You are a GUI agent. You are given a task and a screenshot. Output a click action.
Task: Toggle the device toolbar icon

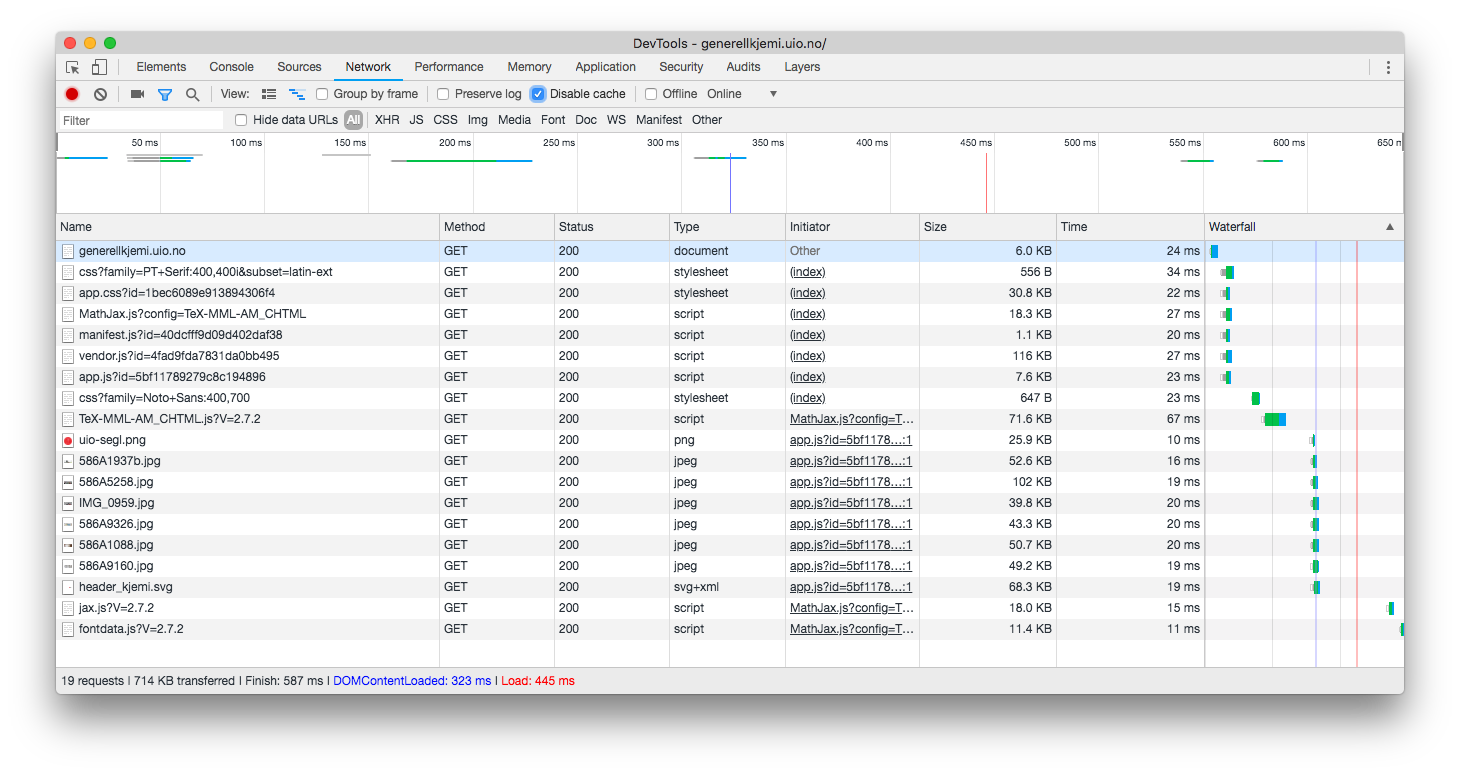(99, 67)
